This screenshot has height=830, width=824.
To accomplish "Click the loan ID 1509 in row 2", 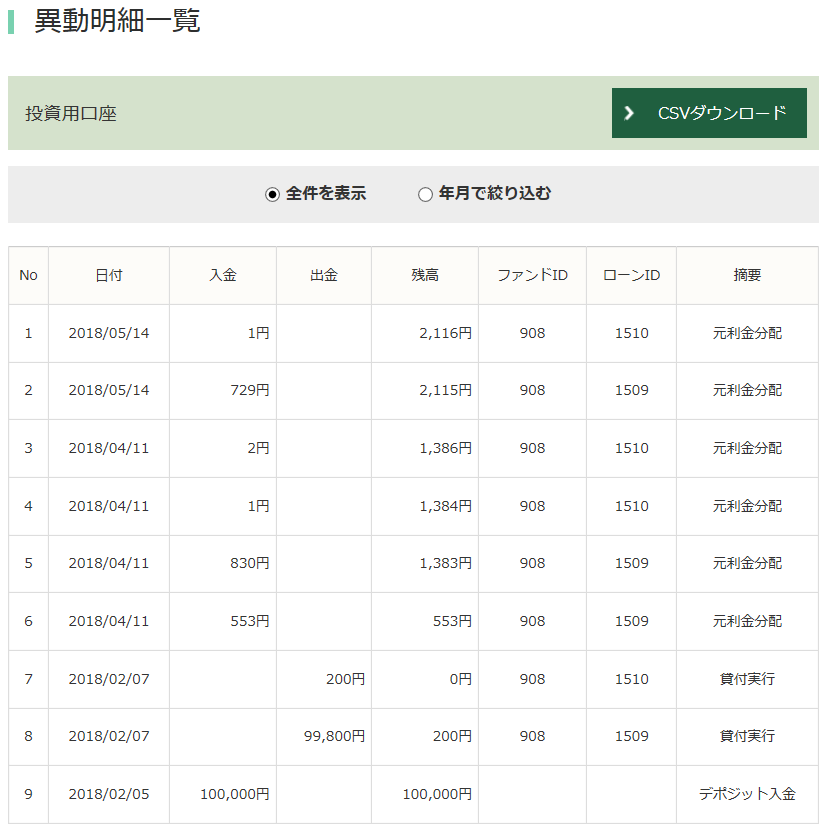I will 631,390.
